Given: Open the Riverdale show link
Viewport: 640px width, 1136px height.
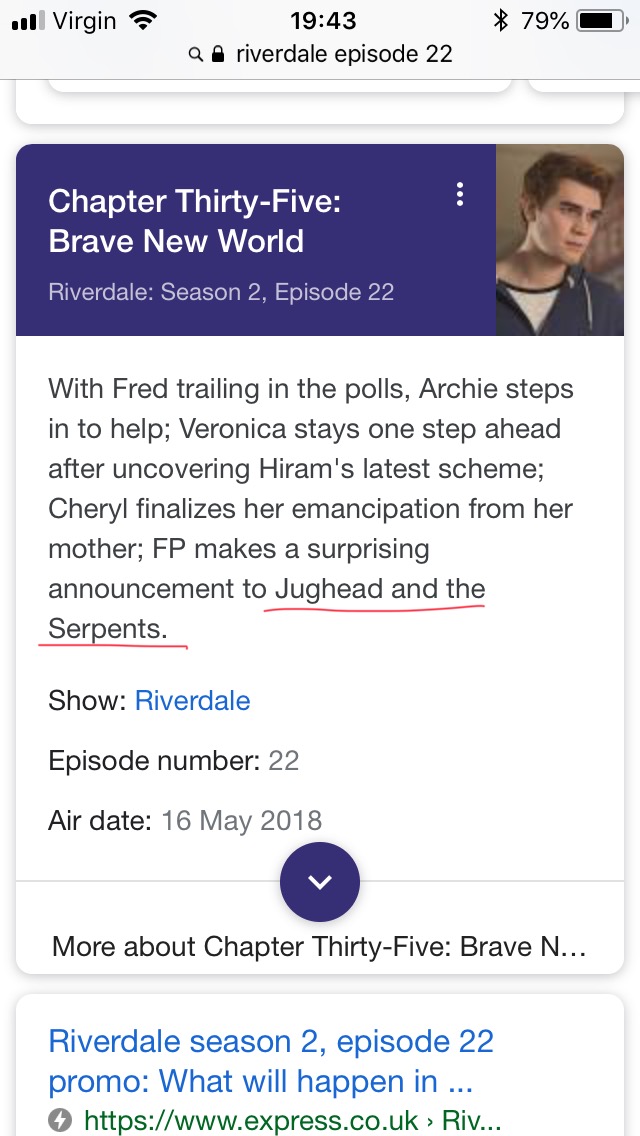Looking at the screenshot, I should [x=192, y=700].
